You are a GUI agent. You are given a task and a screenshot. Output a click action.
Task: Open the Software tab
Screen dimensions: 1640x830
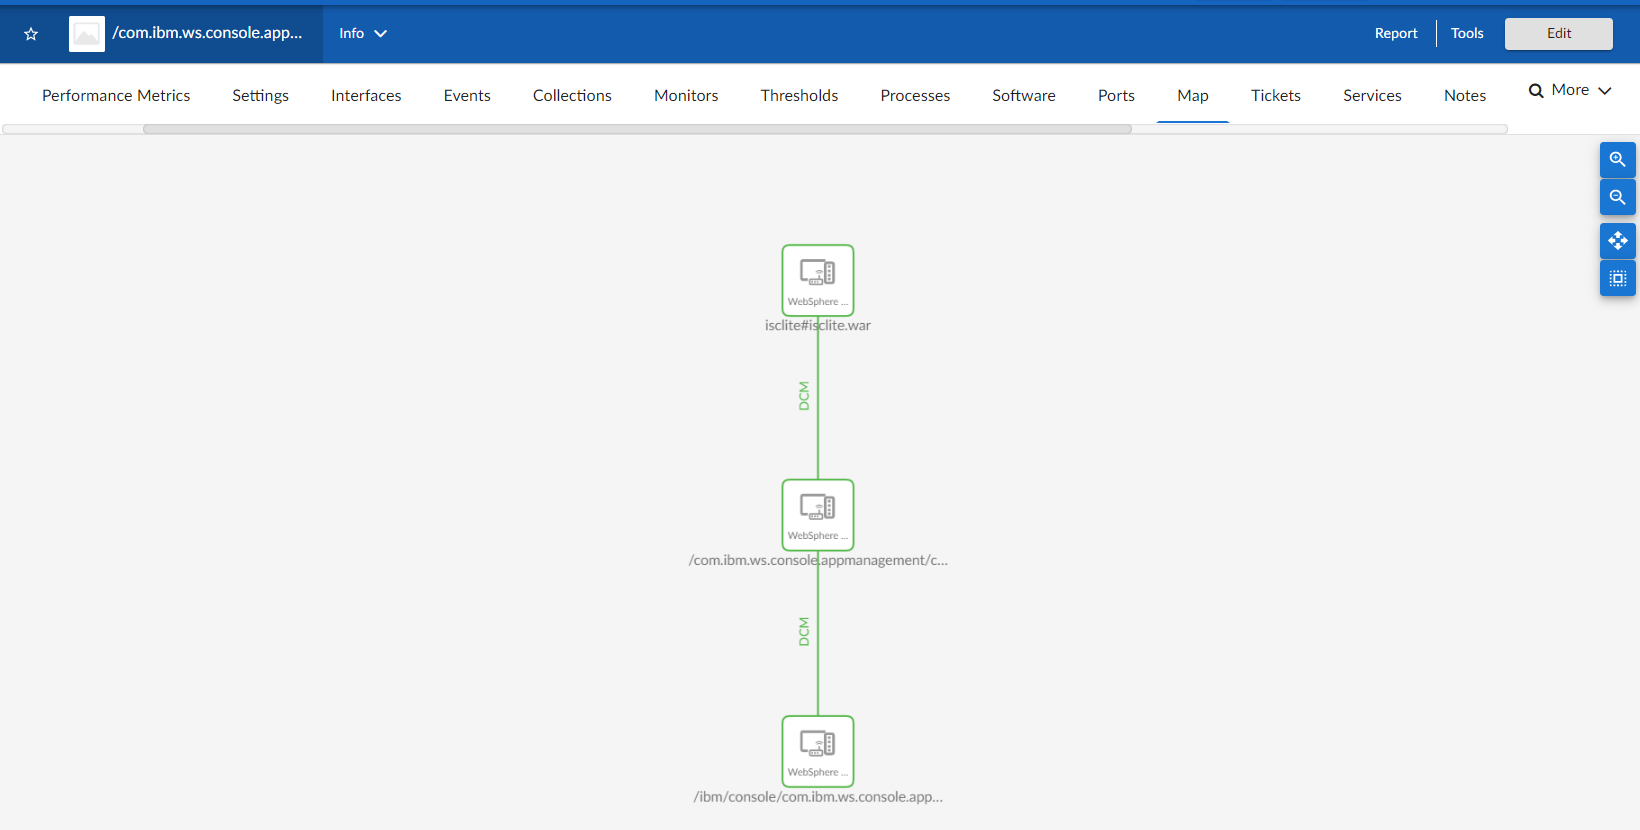[x=1024, y=96]
